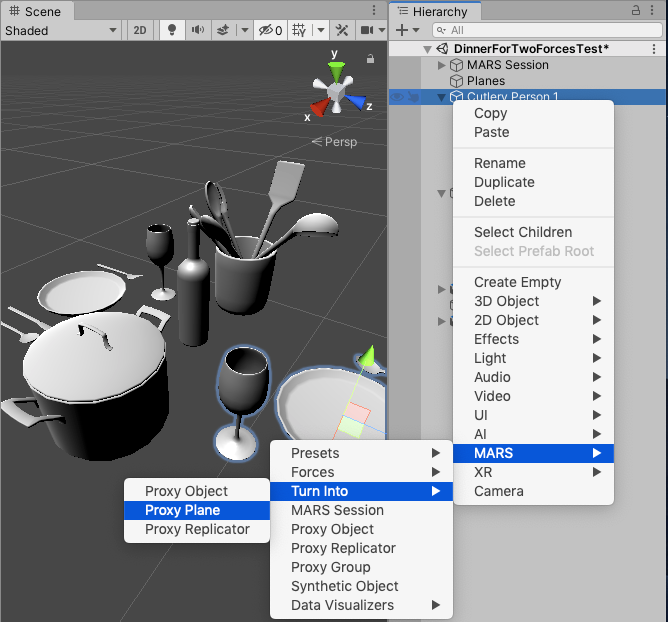Toggle the scene grid icon
This screenshot has width=668, height=622.
pyautogui.click(x=298, y=30)
